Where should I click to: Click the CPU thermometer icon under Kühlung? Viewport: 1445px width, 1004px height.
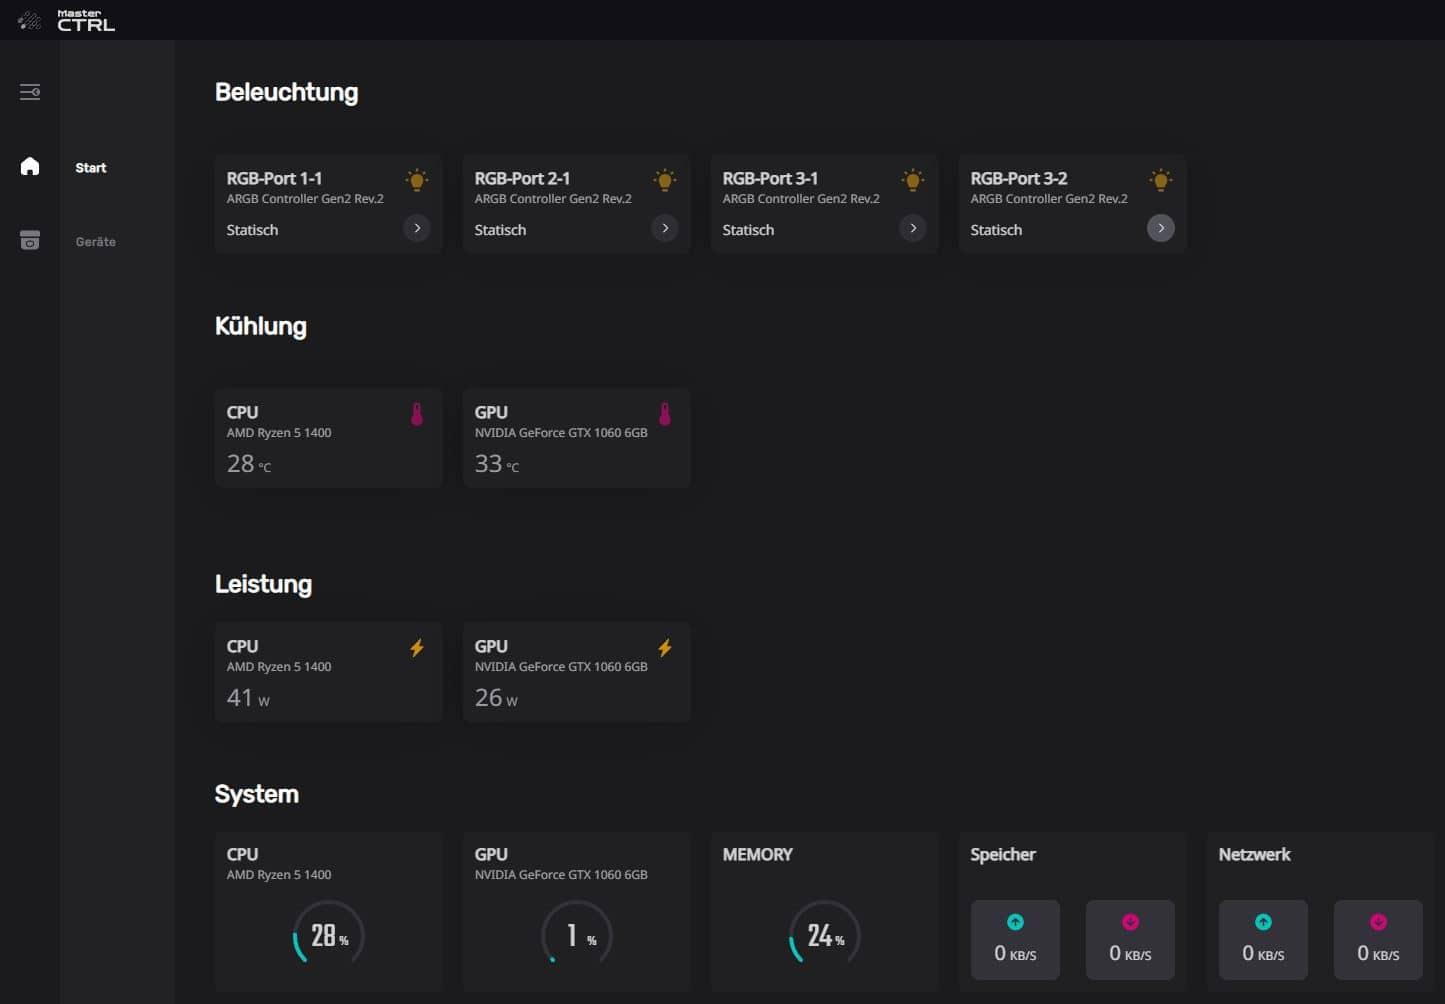tap(417, 414)
